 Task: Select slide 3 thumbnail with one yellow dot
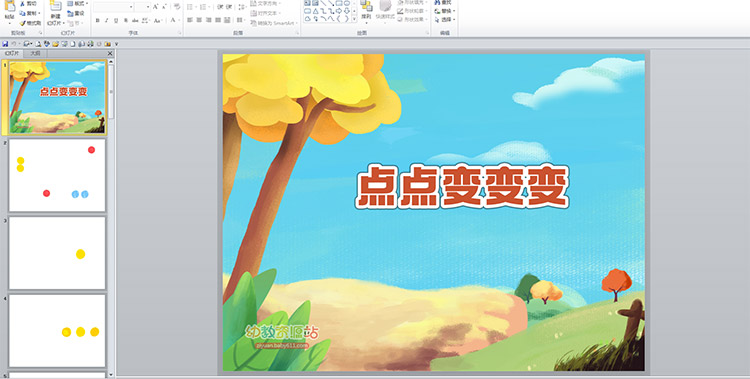[x=57, y=253]
